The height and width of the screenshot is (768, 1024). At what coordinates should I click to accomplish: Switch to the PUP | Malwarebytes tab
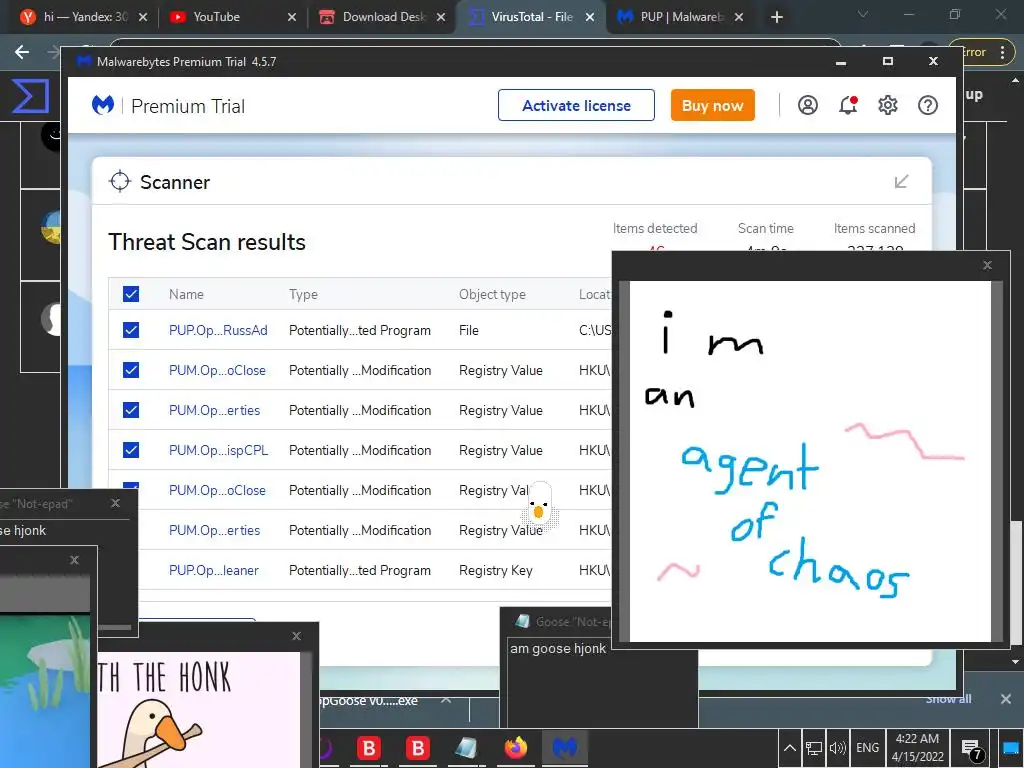(x=680, y=17)
